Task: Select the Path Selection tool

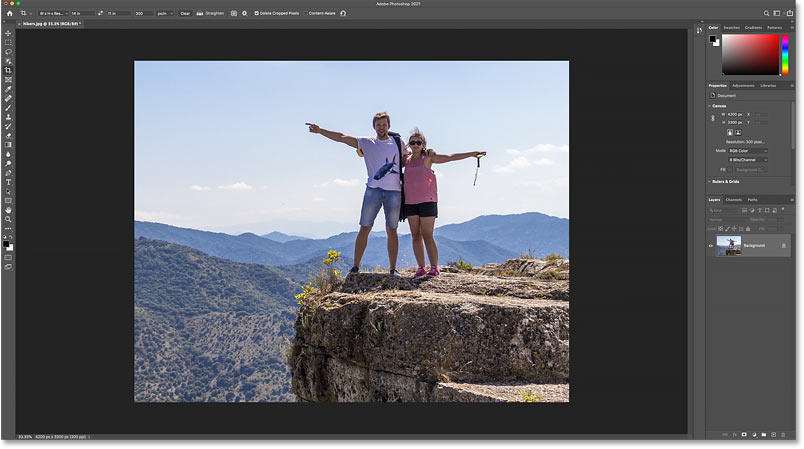Action: (8, 192)
